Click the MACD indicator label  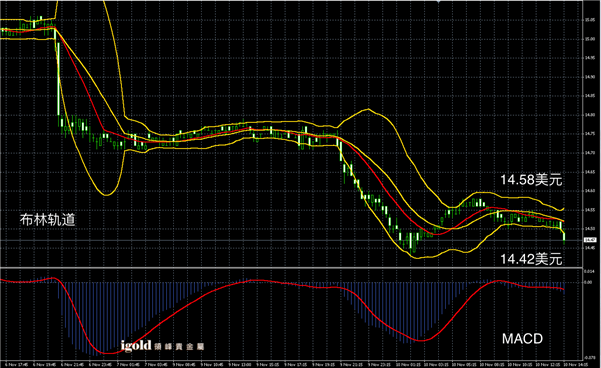(x=522, y=339)
